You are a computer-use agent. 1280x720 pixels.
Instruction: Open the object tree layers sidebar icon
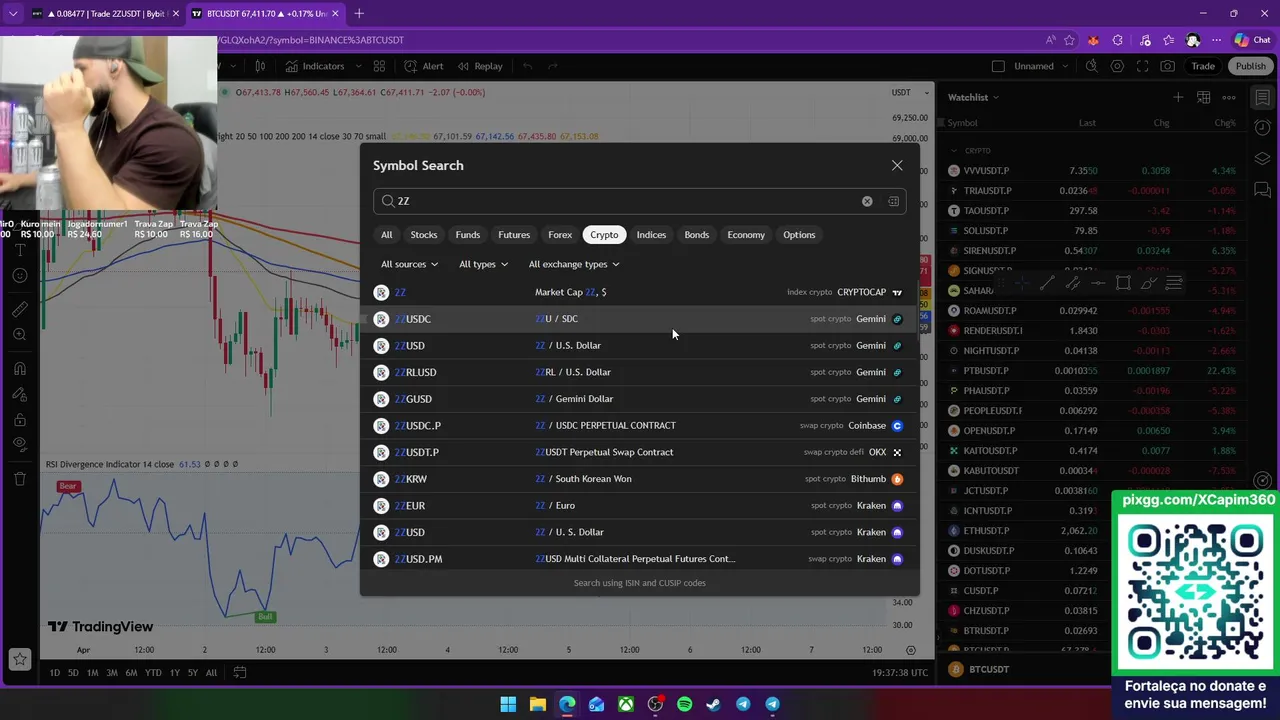click(1262, 159)
